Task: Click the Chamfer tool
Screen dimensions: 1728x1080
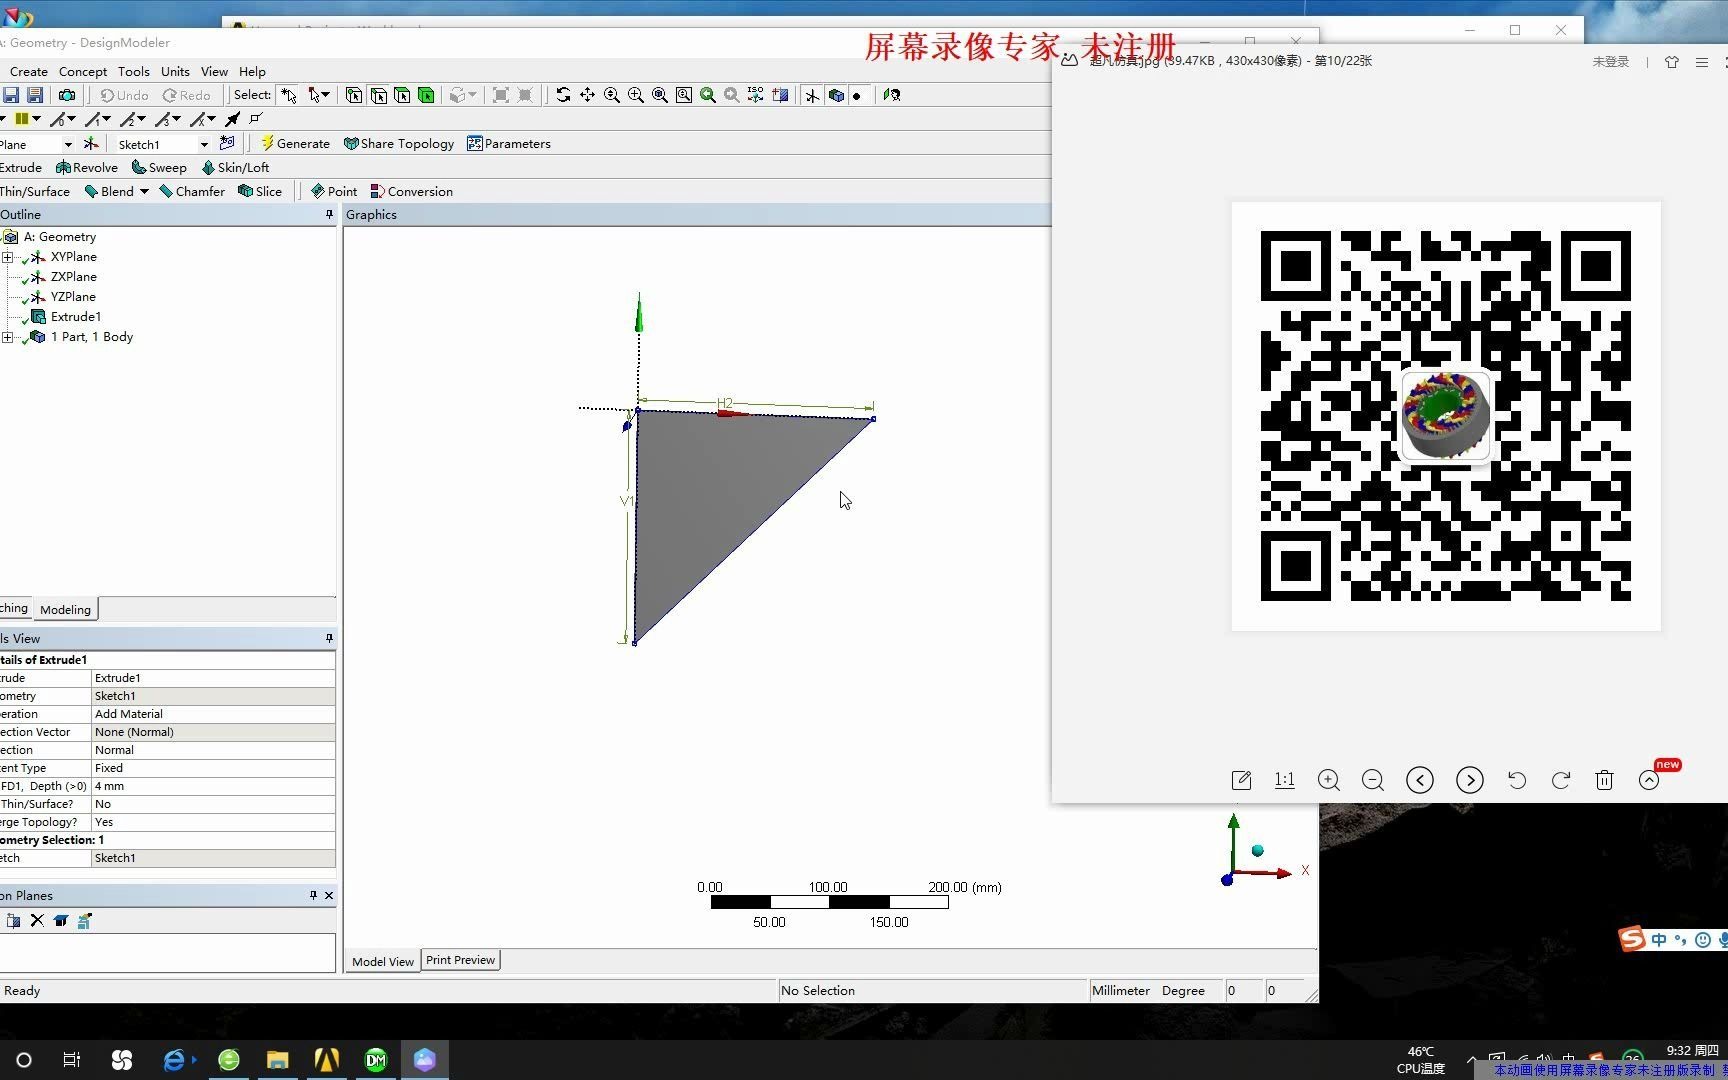Action: pyautogui.click(x=192, y=191)
